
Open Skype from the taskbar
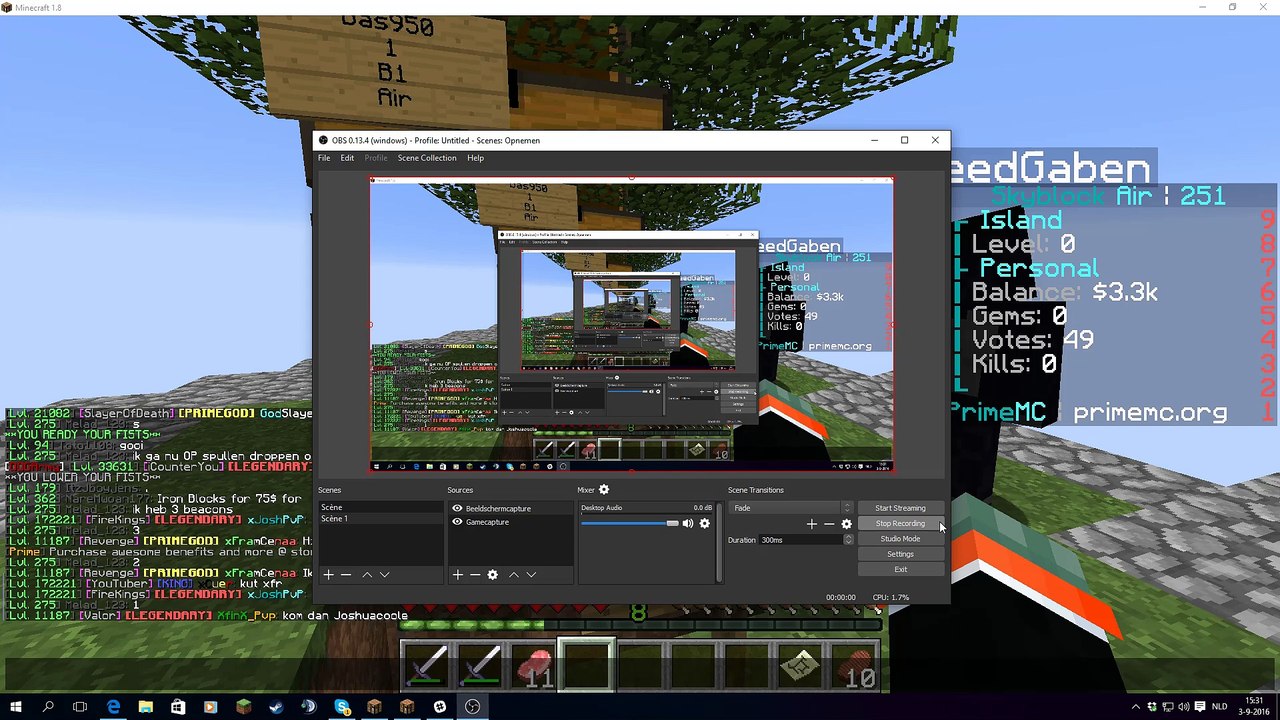point(342,707)
